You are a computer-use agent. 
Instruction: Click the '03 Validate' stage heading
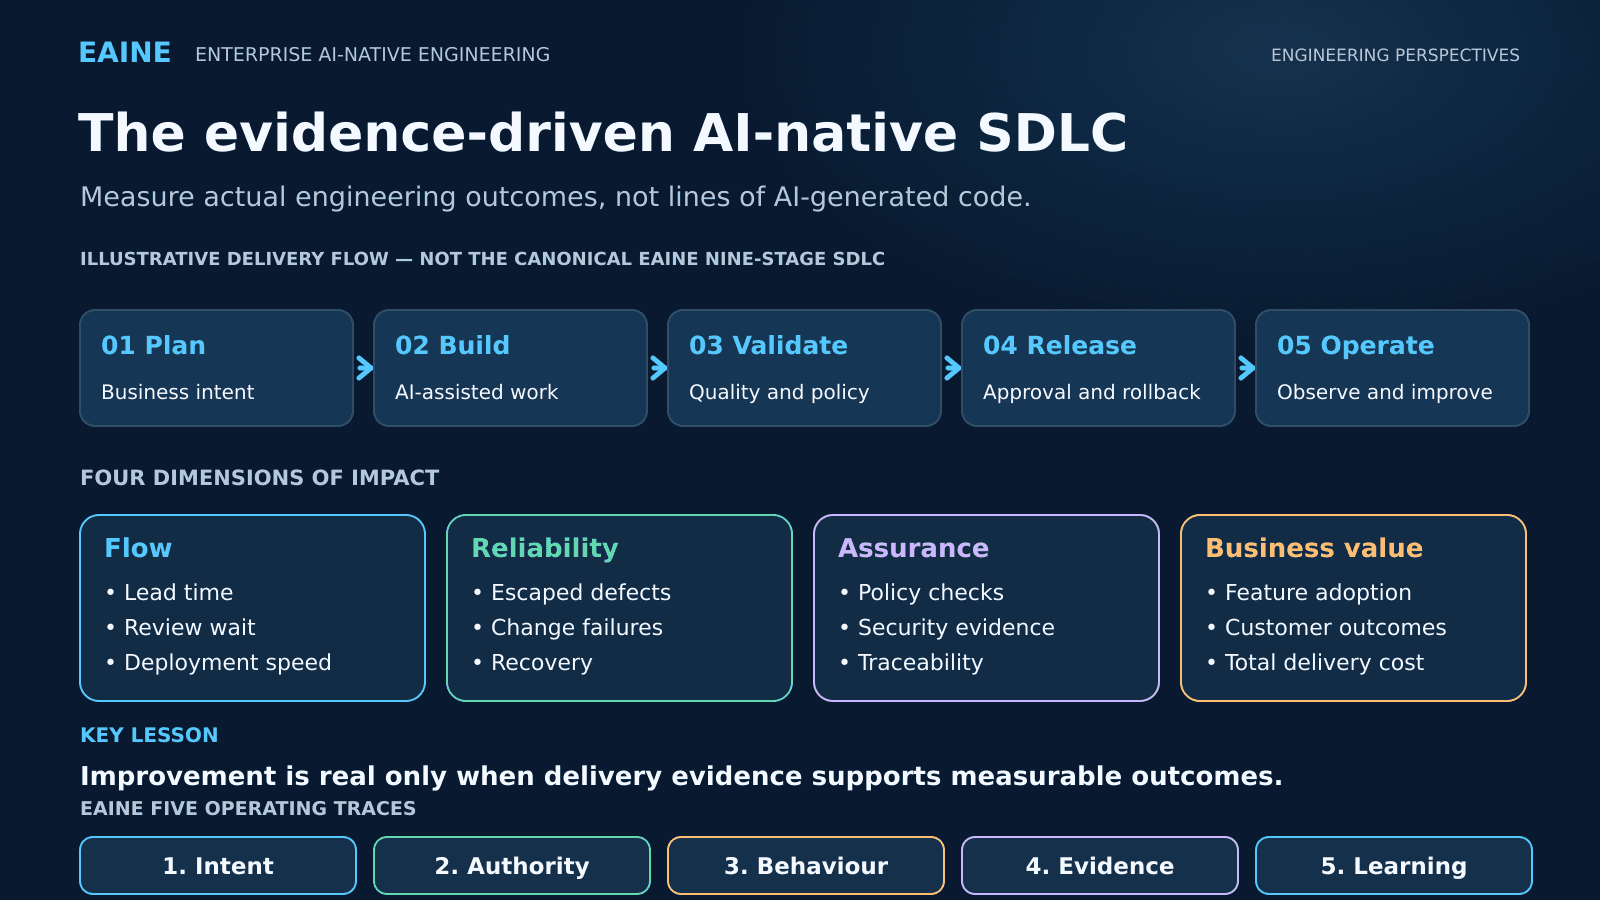coord(768,346)
